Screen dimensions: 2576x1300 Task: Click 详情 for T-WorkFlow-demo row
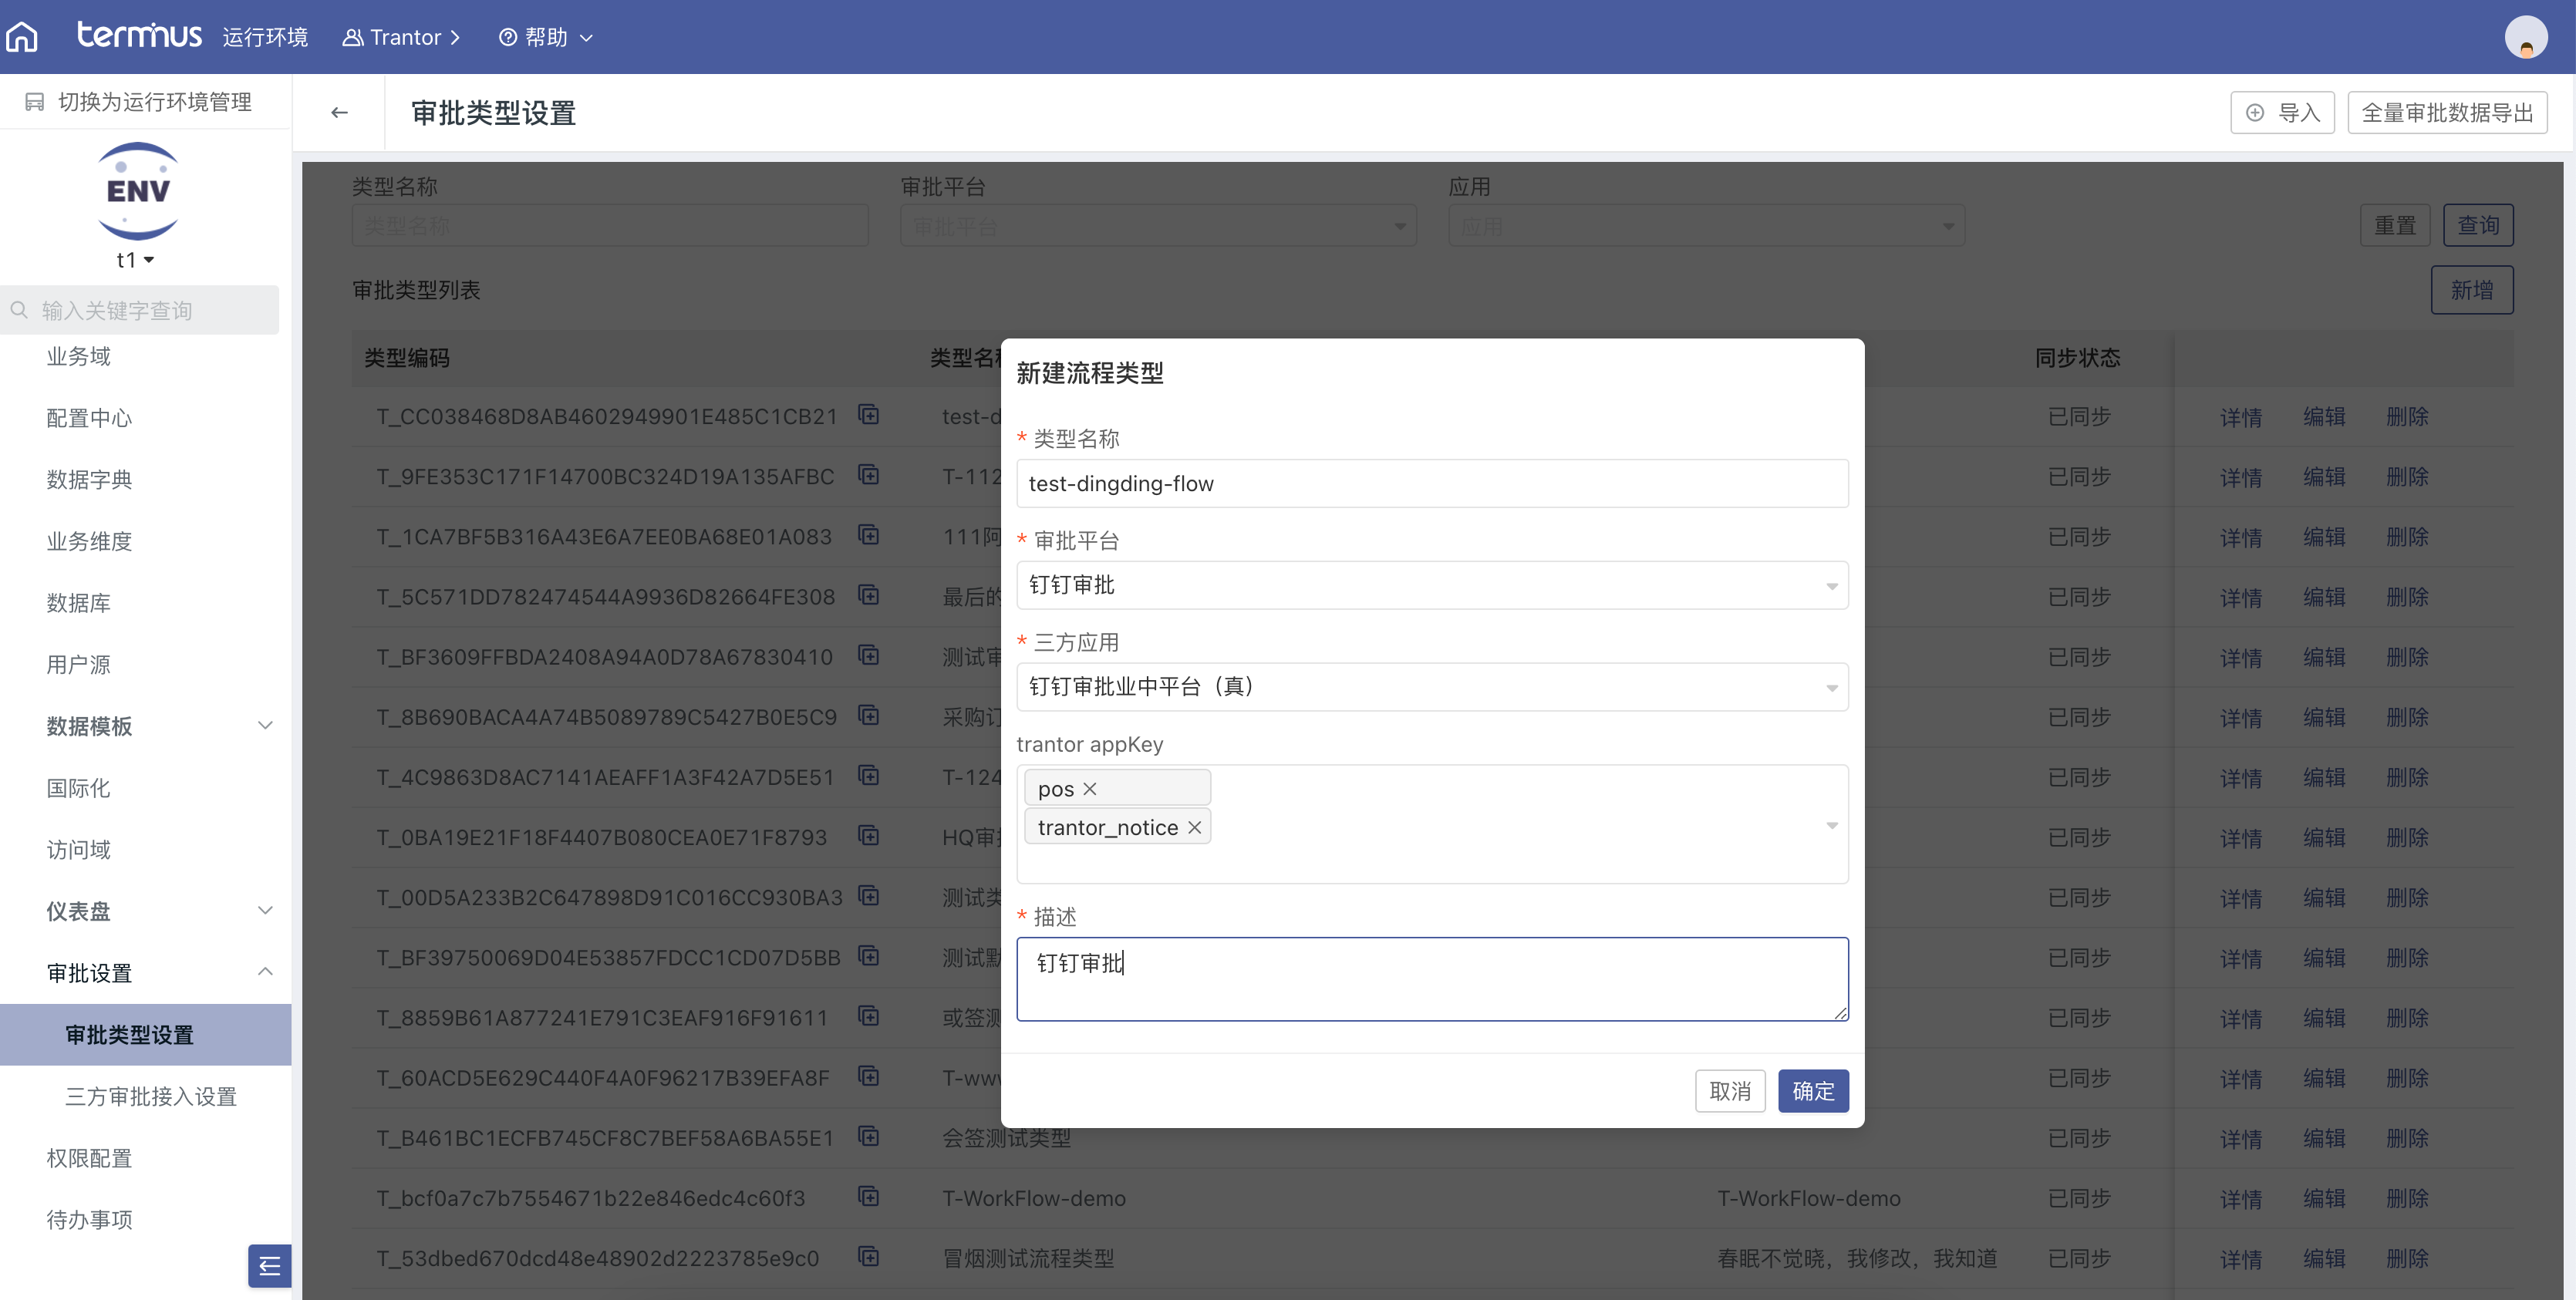[x=2240, y=1198]
